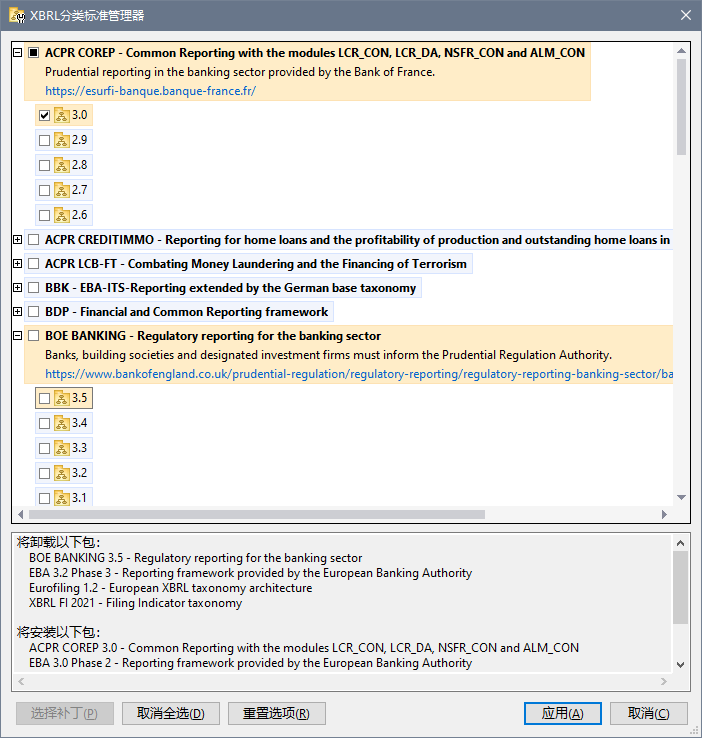Check the BDP Financial and Common Reporting checkbox
The image size is (702, 738).
(x=33, y=312)
